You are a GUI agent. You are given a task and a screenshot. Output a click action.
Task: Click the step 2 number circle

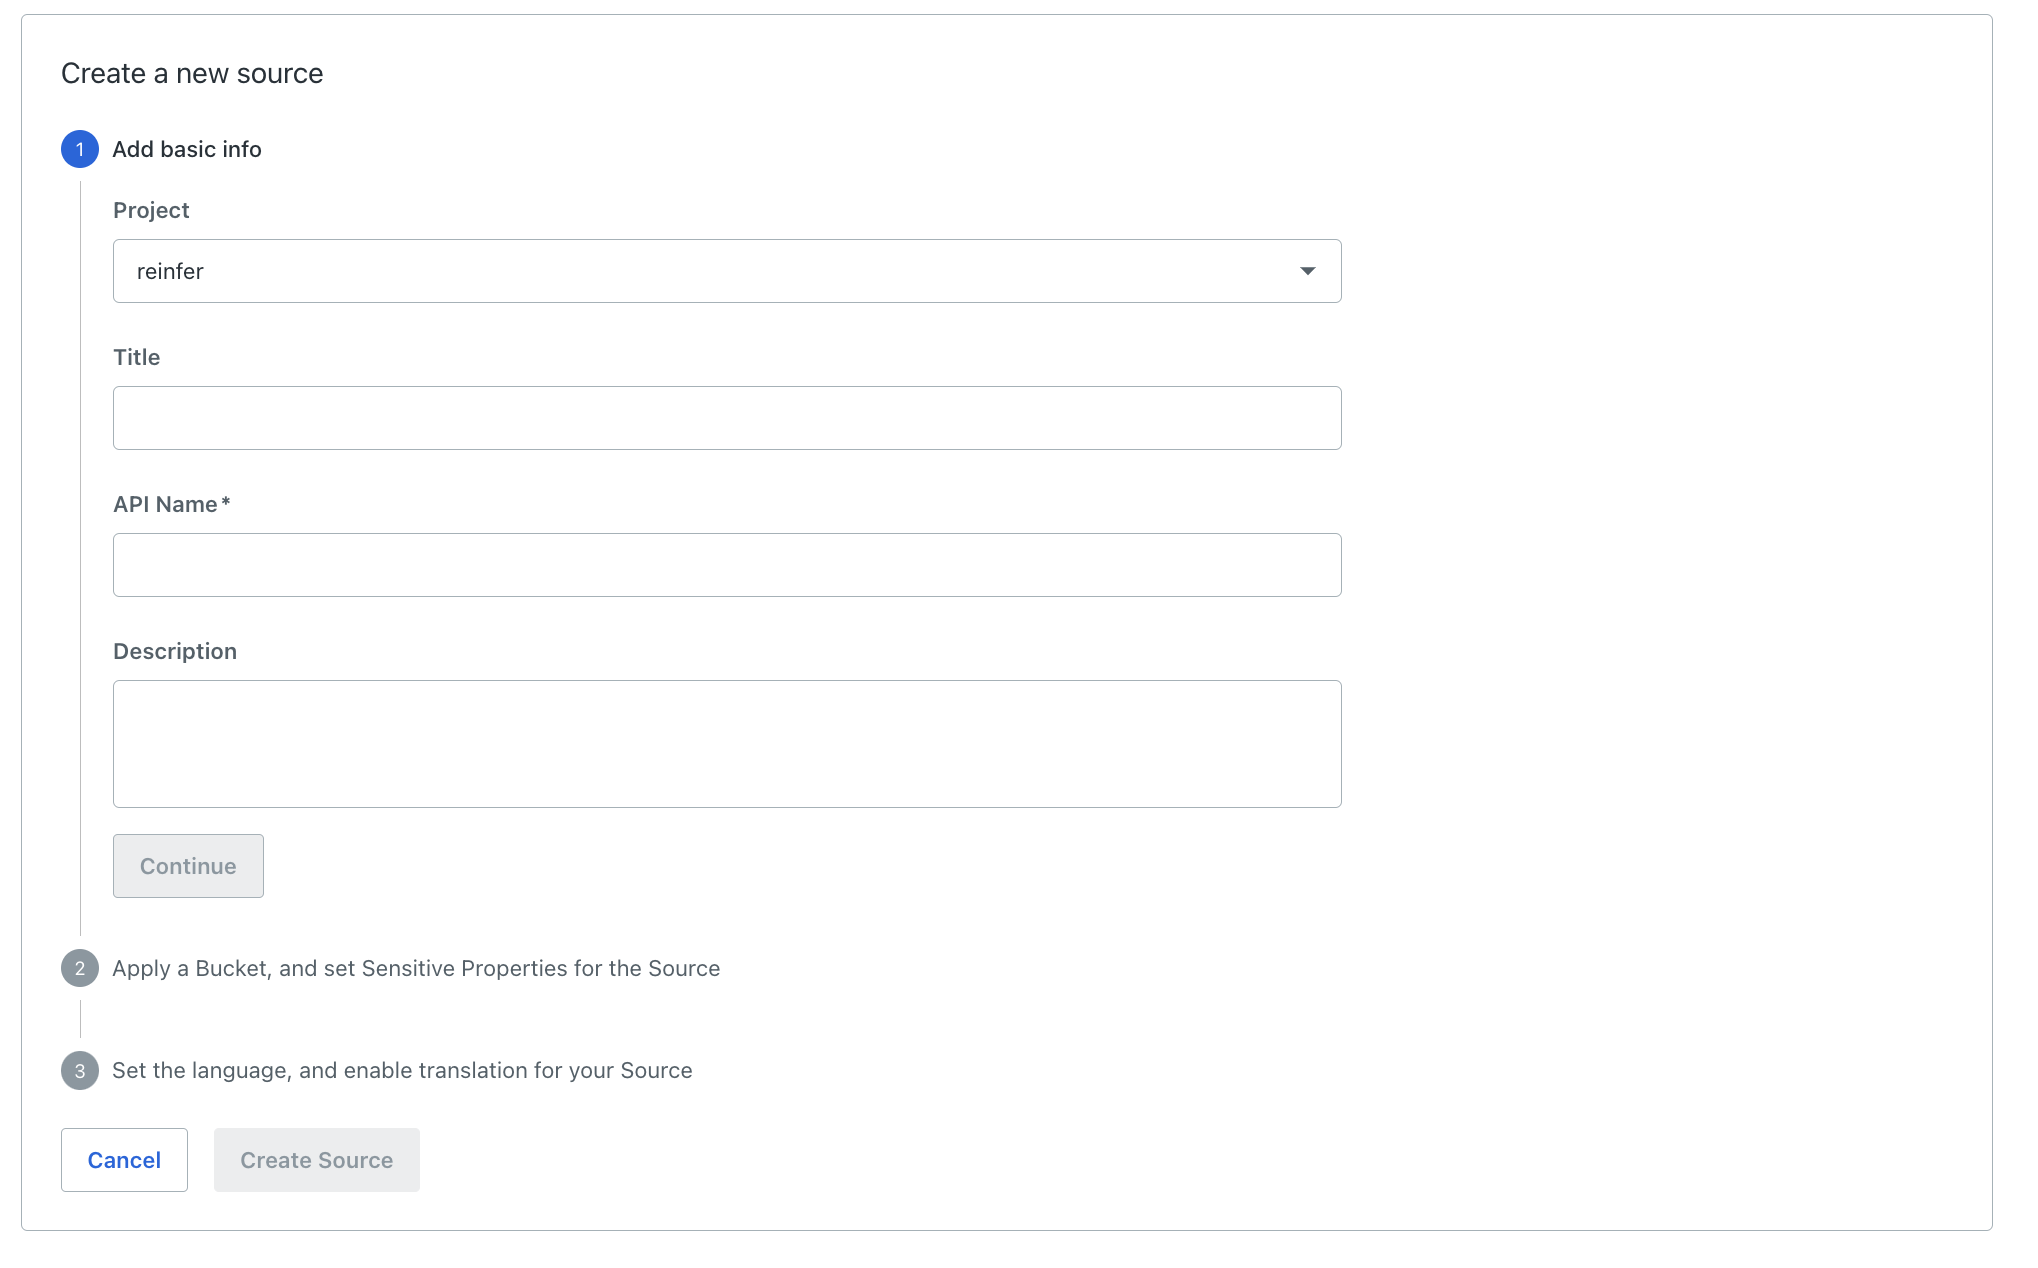(x=80, y=968)
